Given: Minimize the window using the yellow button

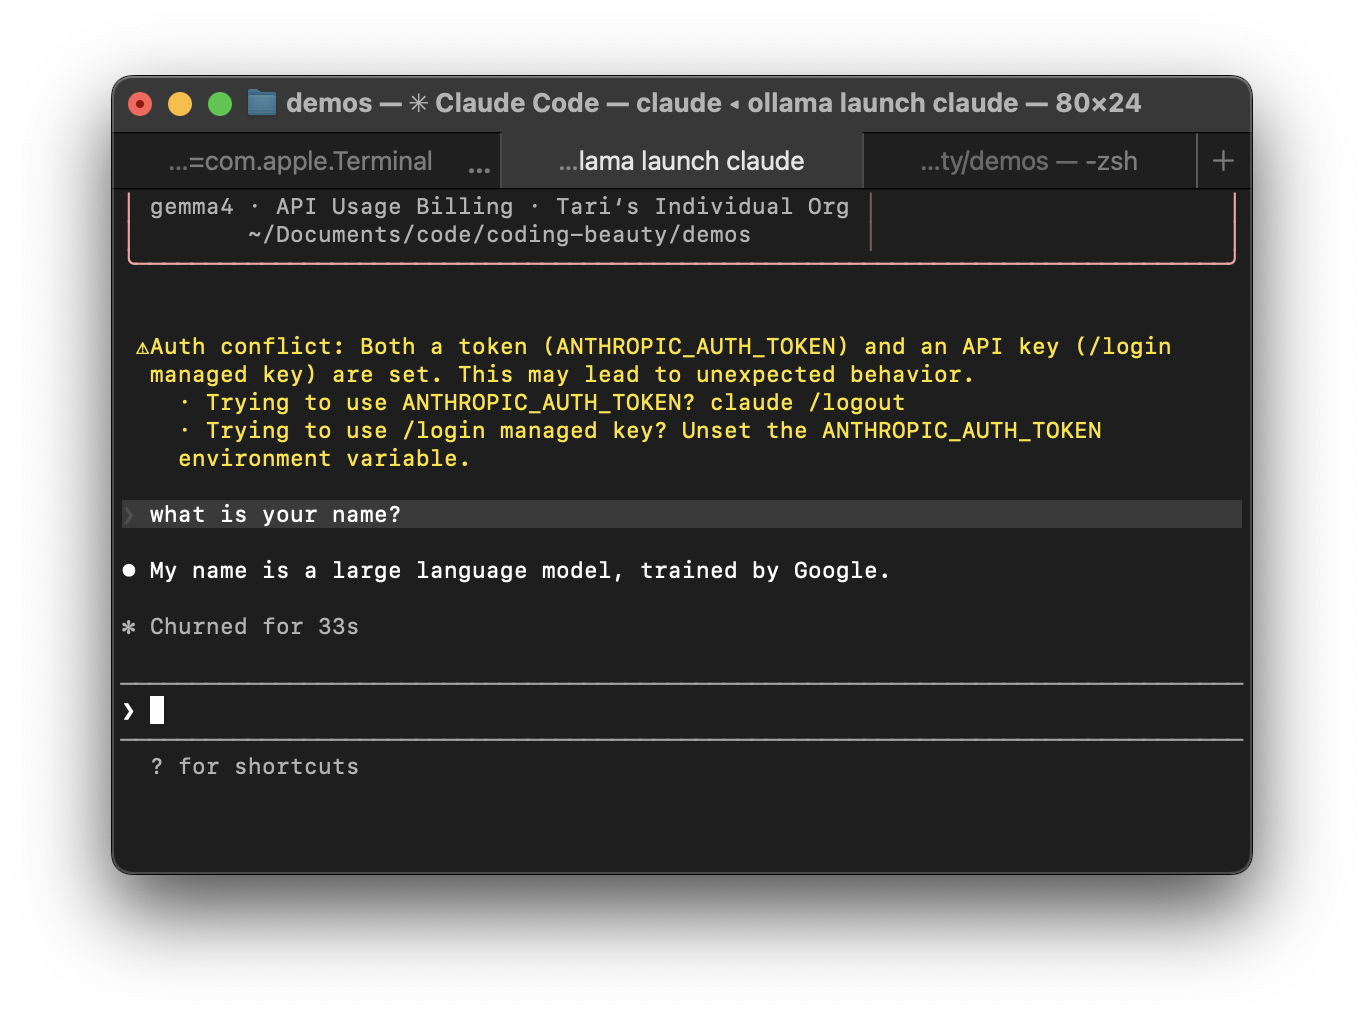Looking at the screenshot, I should coord(180,104).
